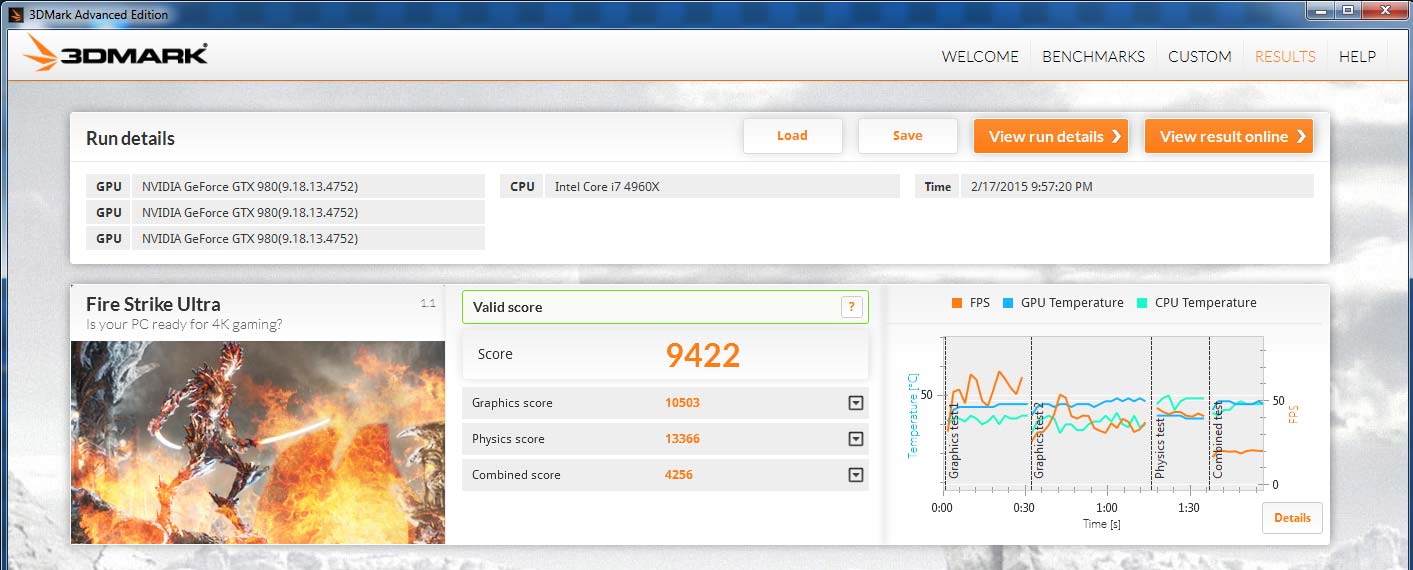Open the HELP tab
The height and width of the screenshot is (570, 1413).
(x=1357, y=57)
